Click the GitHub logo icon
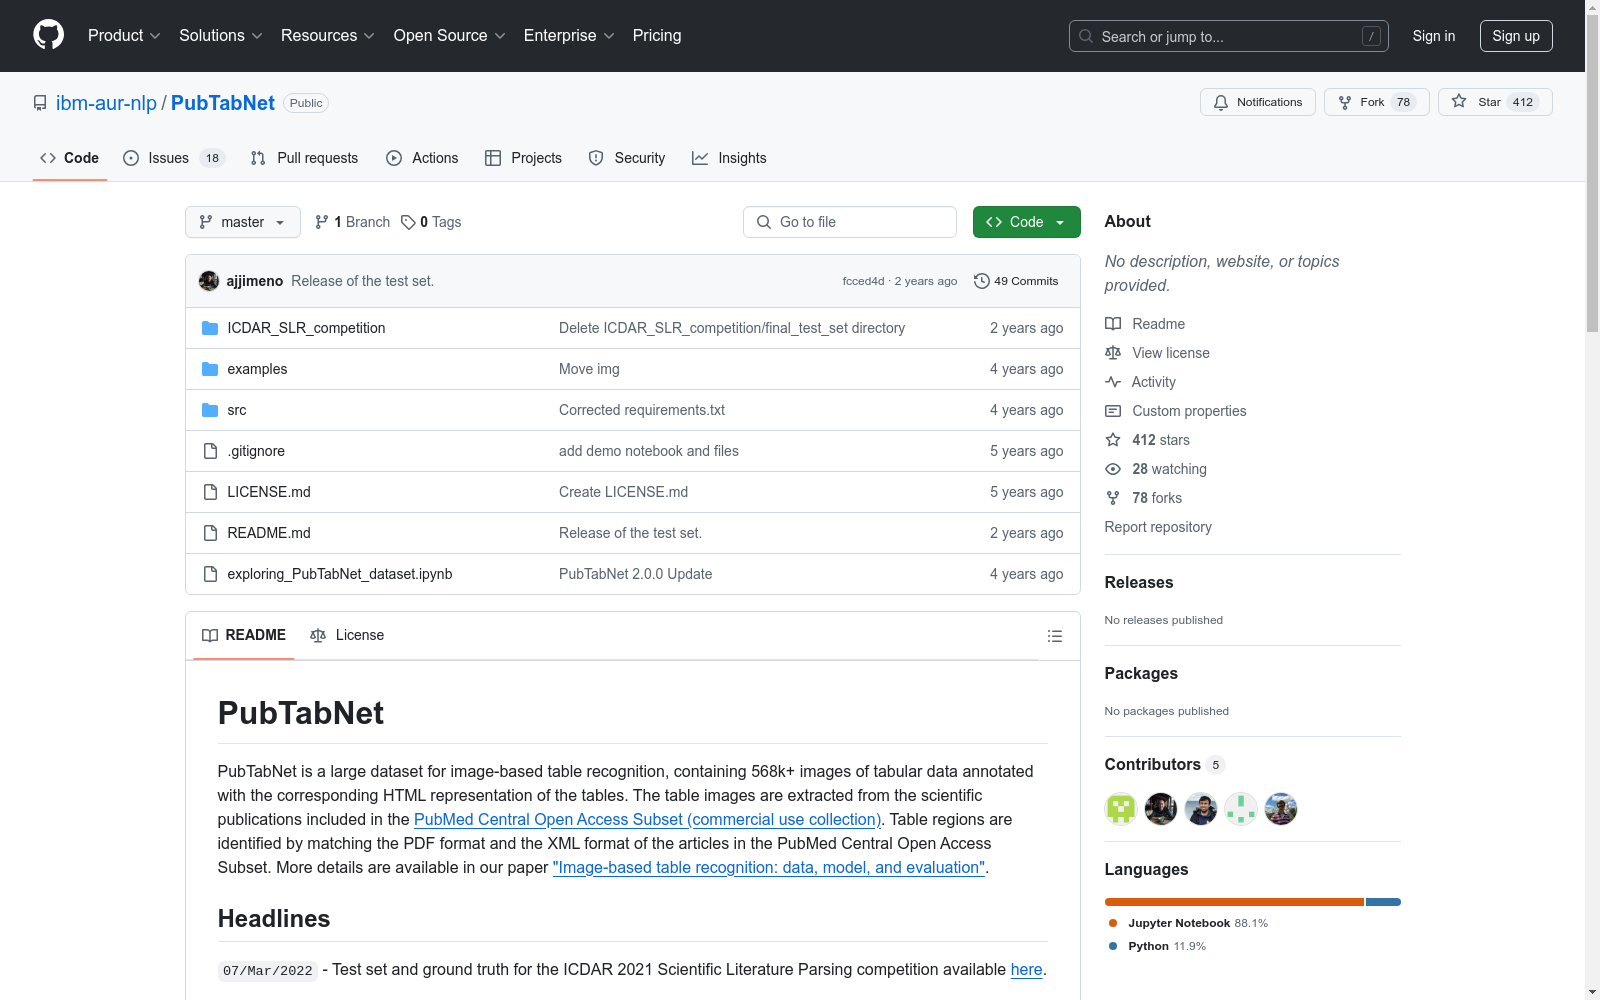Screen dimensions: 1600x1000 pyautogui.click(x=48, y=35)
